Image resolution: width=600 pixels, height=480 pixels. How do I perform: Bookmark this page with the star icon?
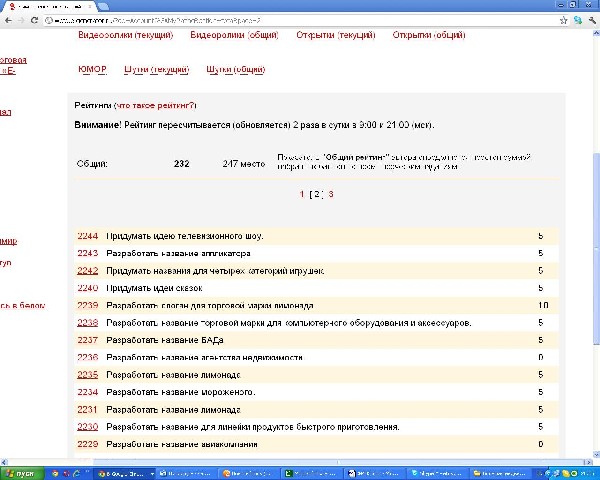[563, 20]
